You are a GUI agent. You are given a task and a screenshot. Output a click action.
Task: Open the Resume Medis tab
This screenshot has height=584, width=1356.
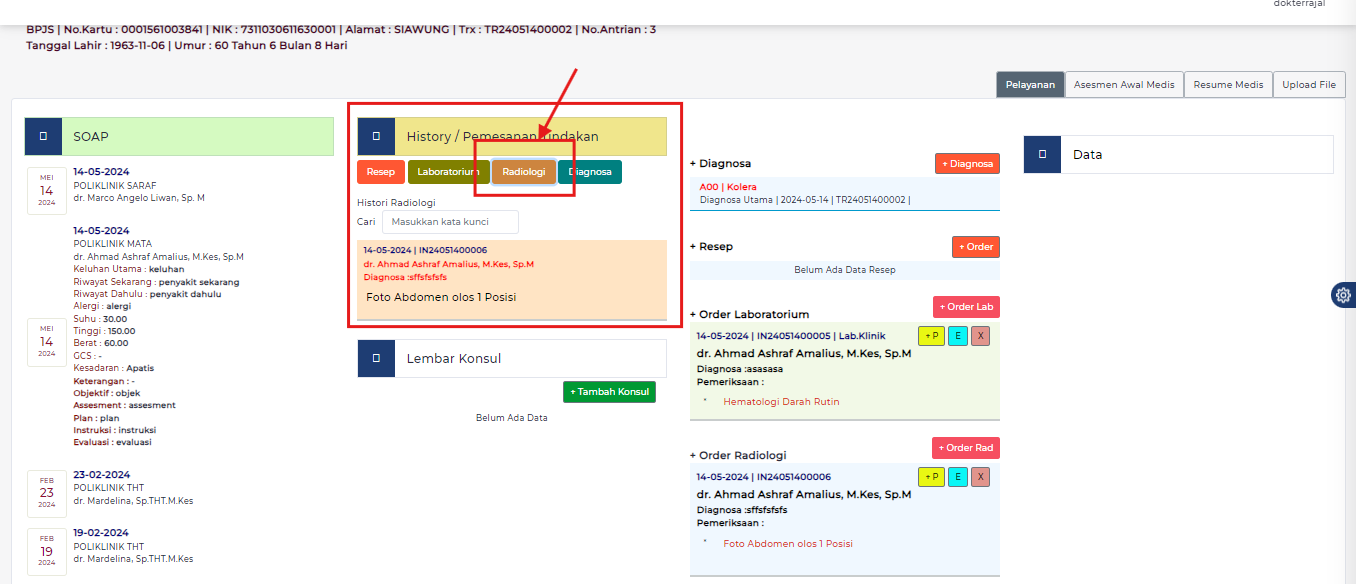[x=1228, y=85]
